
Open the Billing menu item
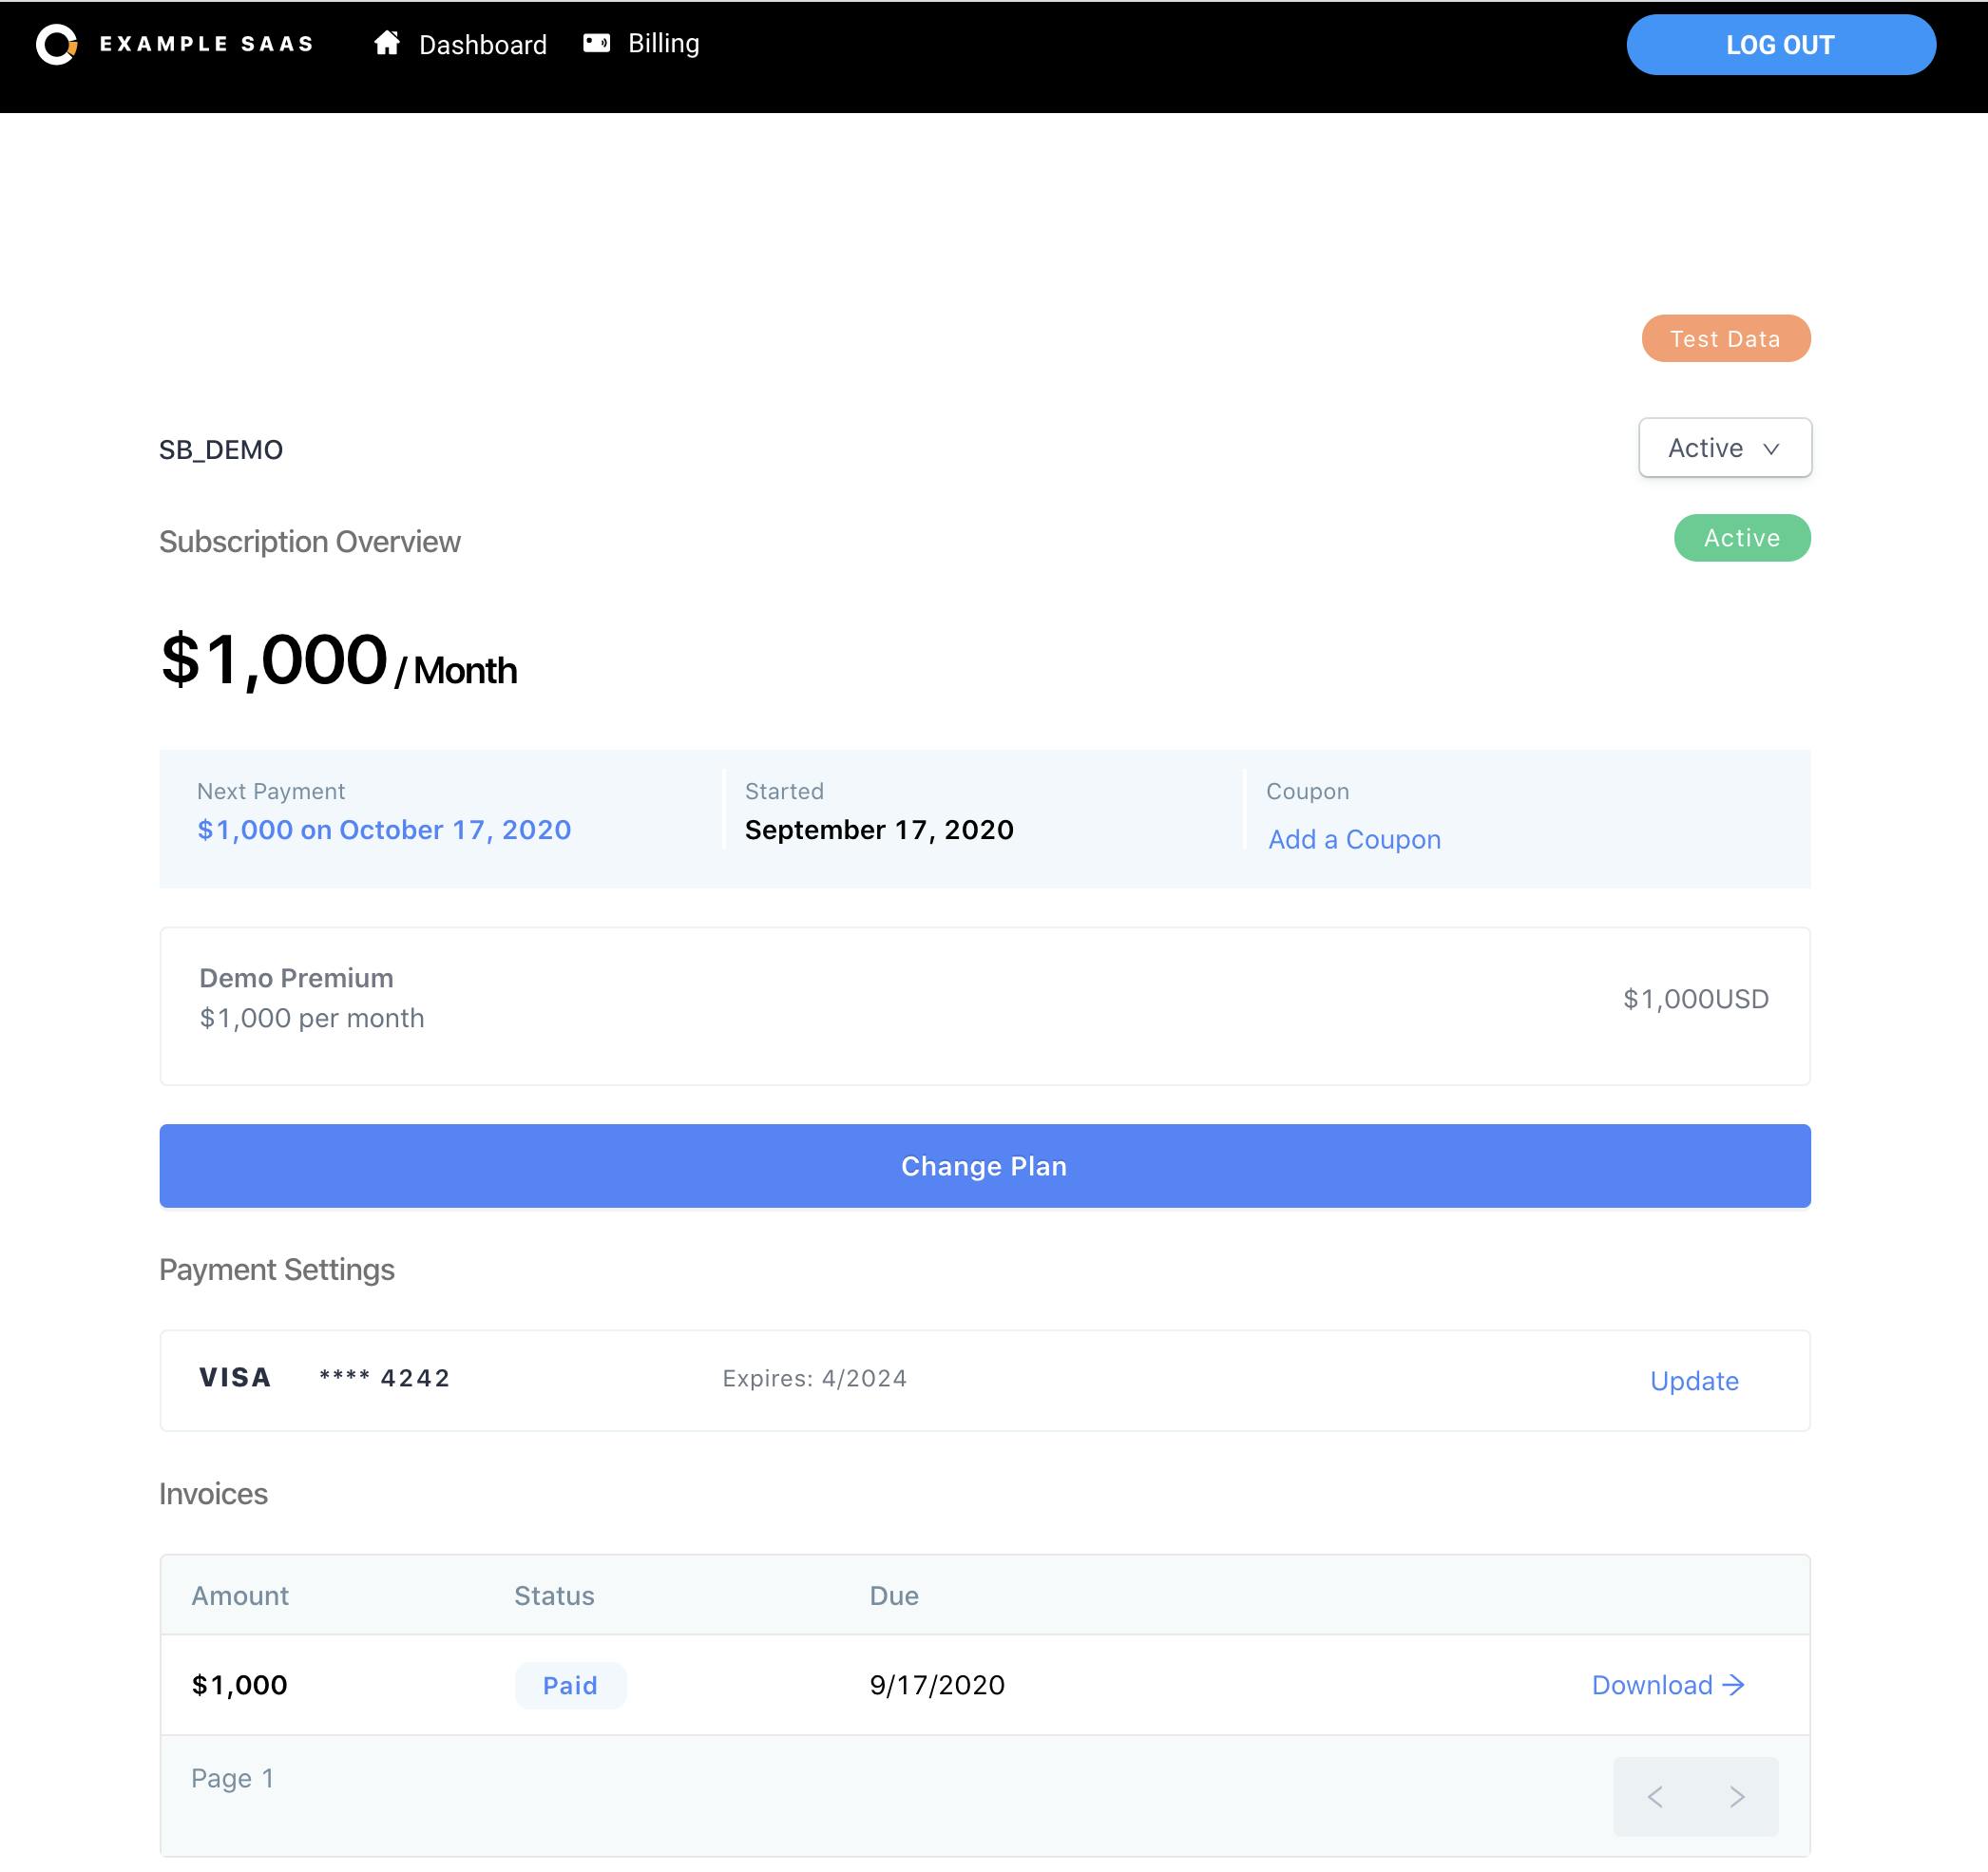coord(663,43)
